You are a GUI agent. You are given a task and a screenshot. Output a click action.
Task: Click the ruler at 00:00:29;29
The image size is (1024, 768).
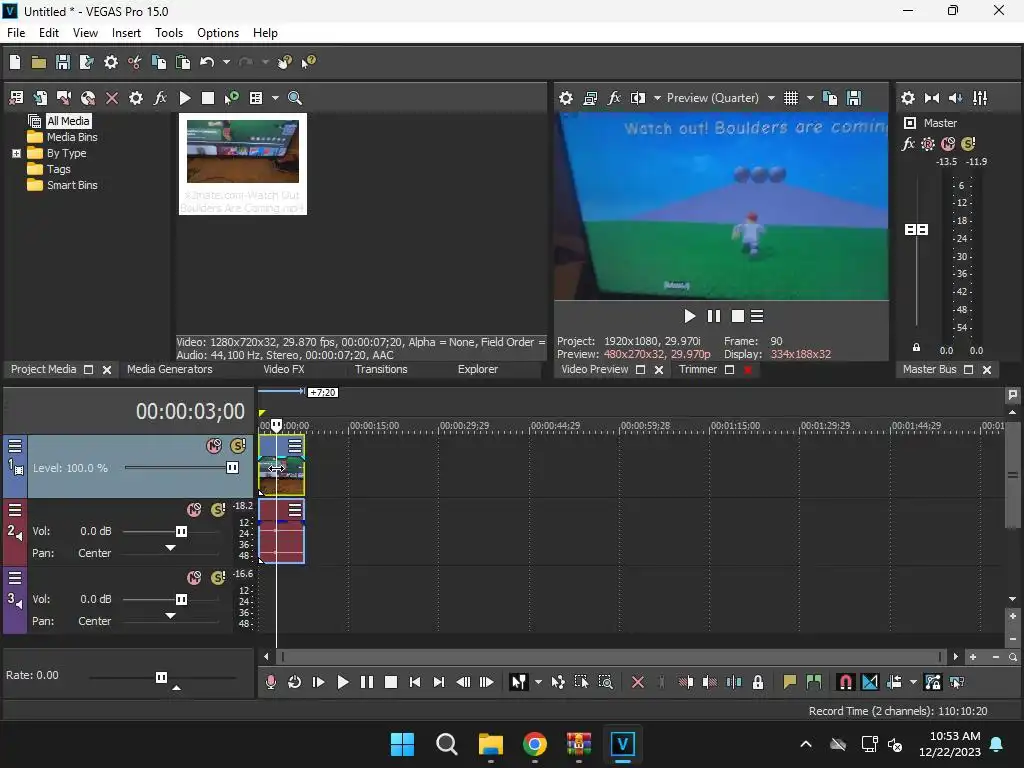coord(464,426)
